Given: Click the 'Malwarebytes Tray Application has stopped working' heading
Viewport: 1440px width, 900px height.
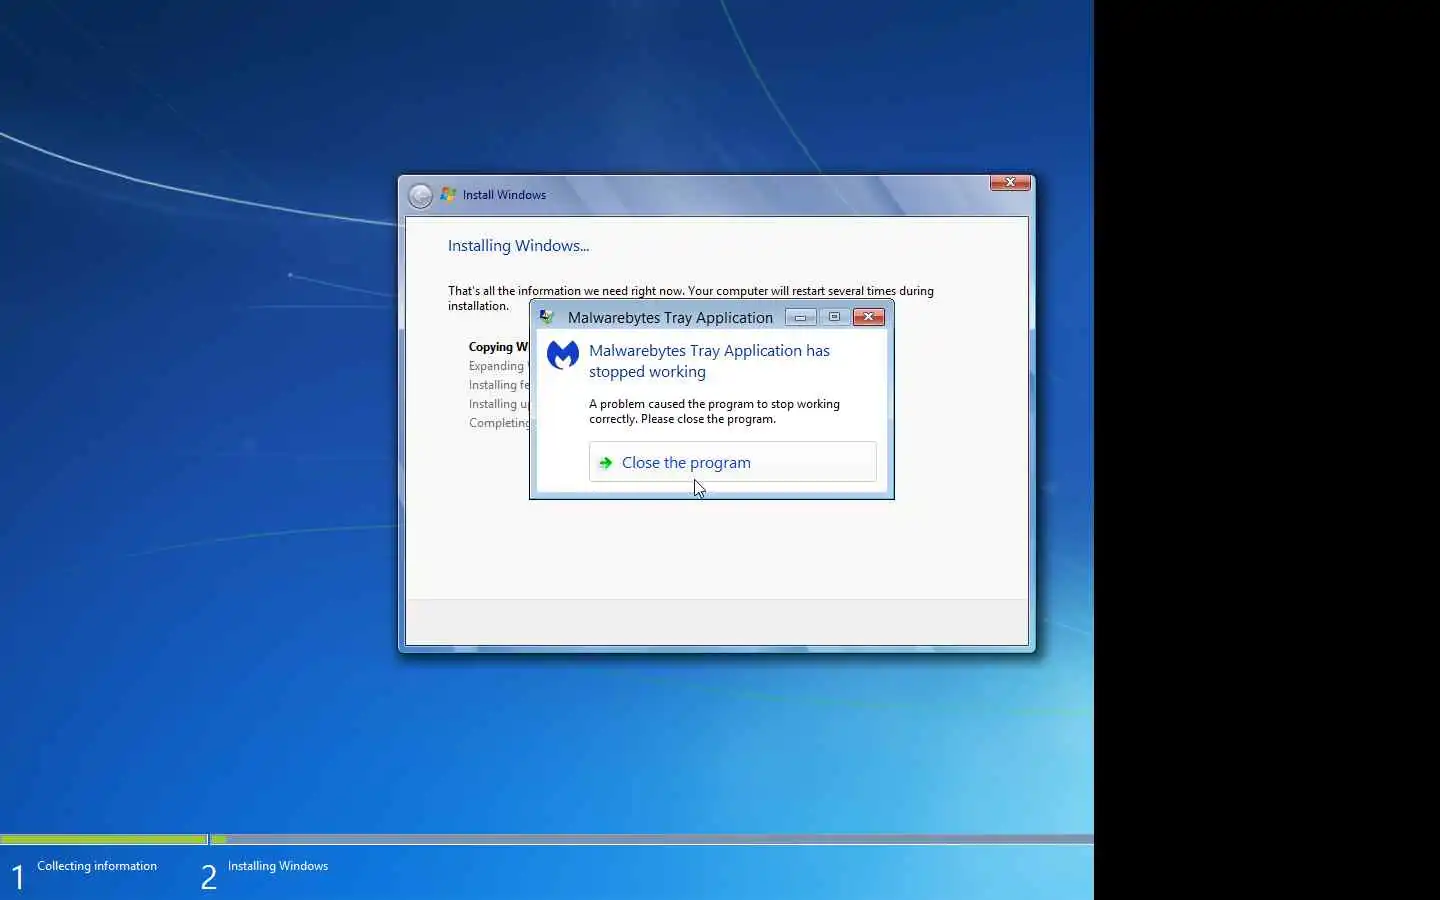Looking at the screenshot, I should (709, 361).
